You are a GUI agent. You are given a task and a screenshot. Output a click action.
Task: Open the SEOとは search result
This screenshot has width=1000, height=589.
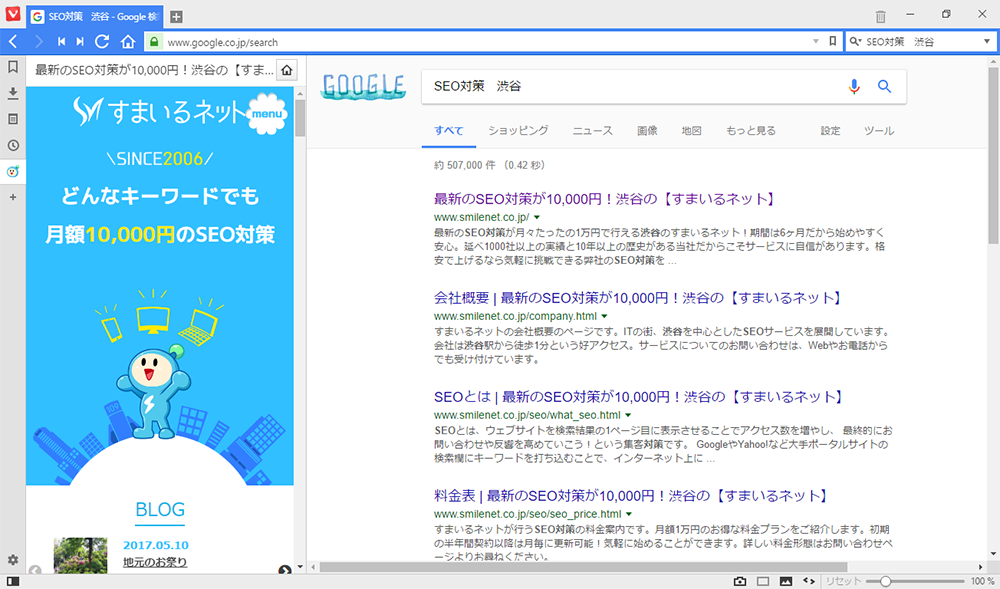pos(640,396)
